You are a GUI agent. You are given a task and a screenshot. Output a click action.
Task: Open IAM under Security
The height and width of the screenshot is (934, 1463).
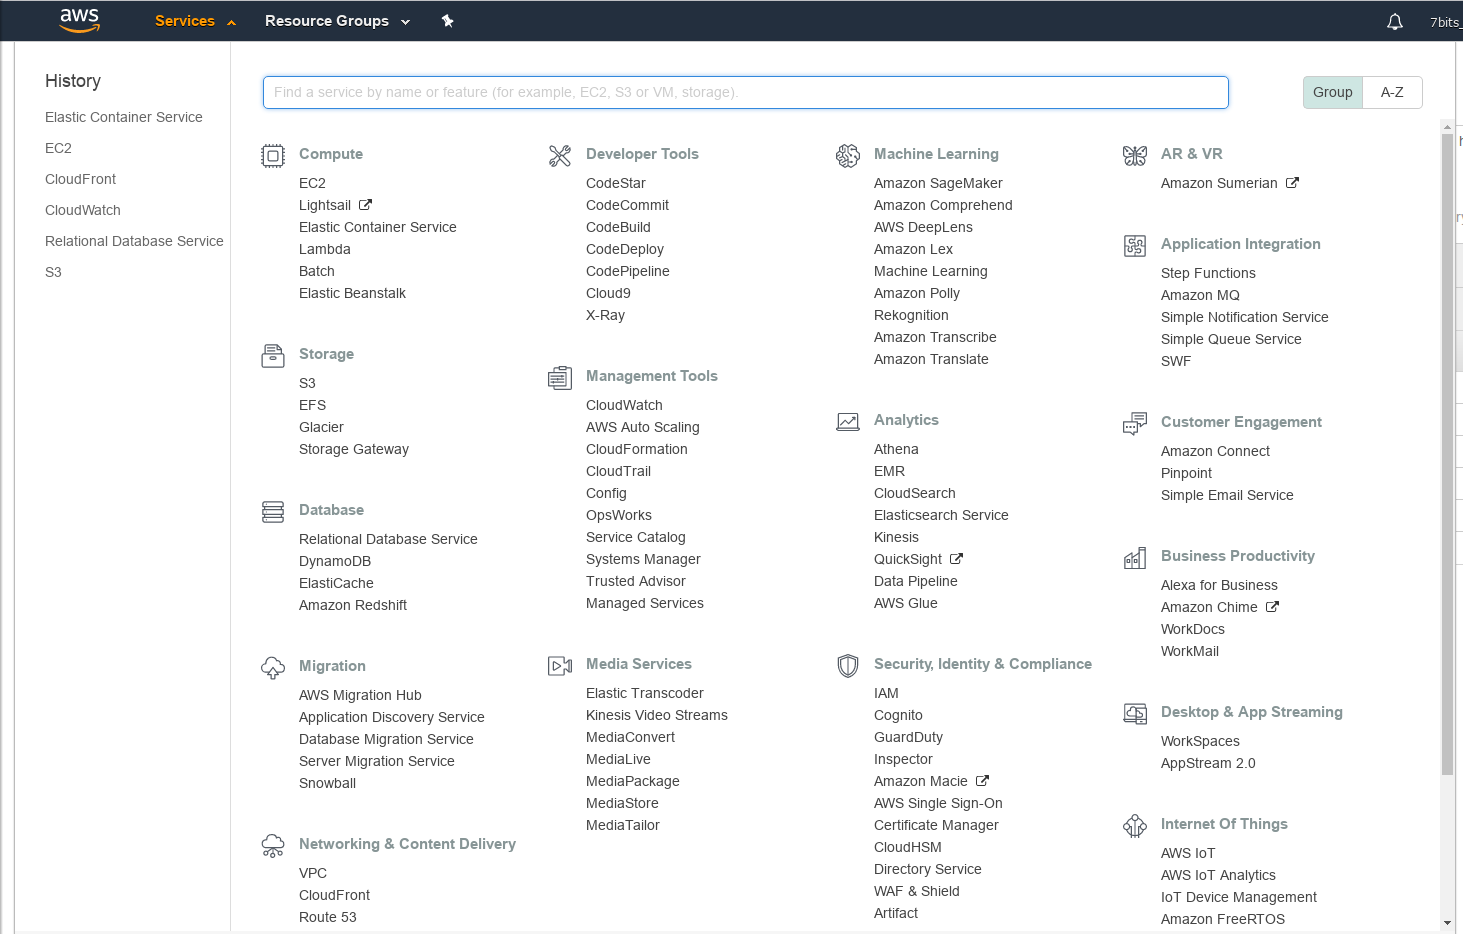point(886,693)
